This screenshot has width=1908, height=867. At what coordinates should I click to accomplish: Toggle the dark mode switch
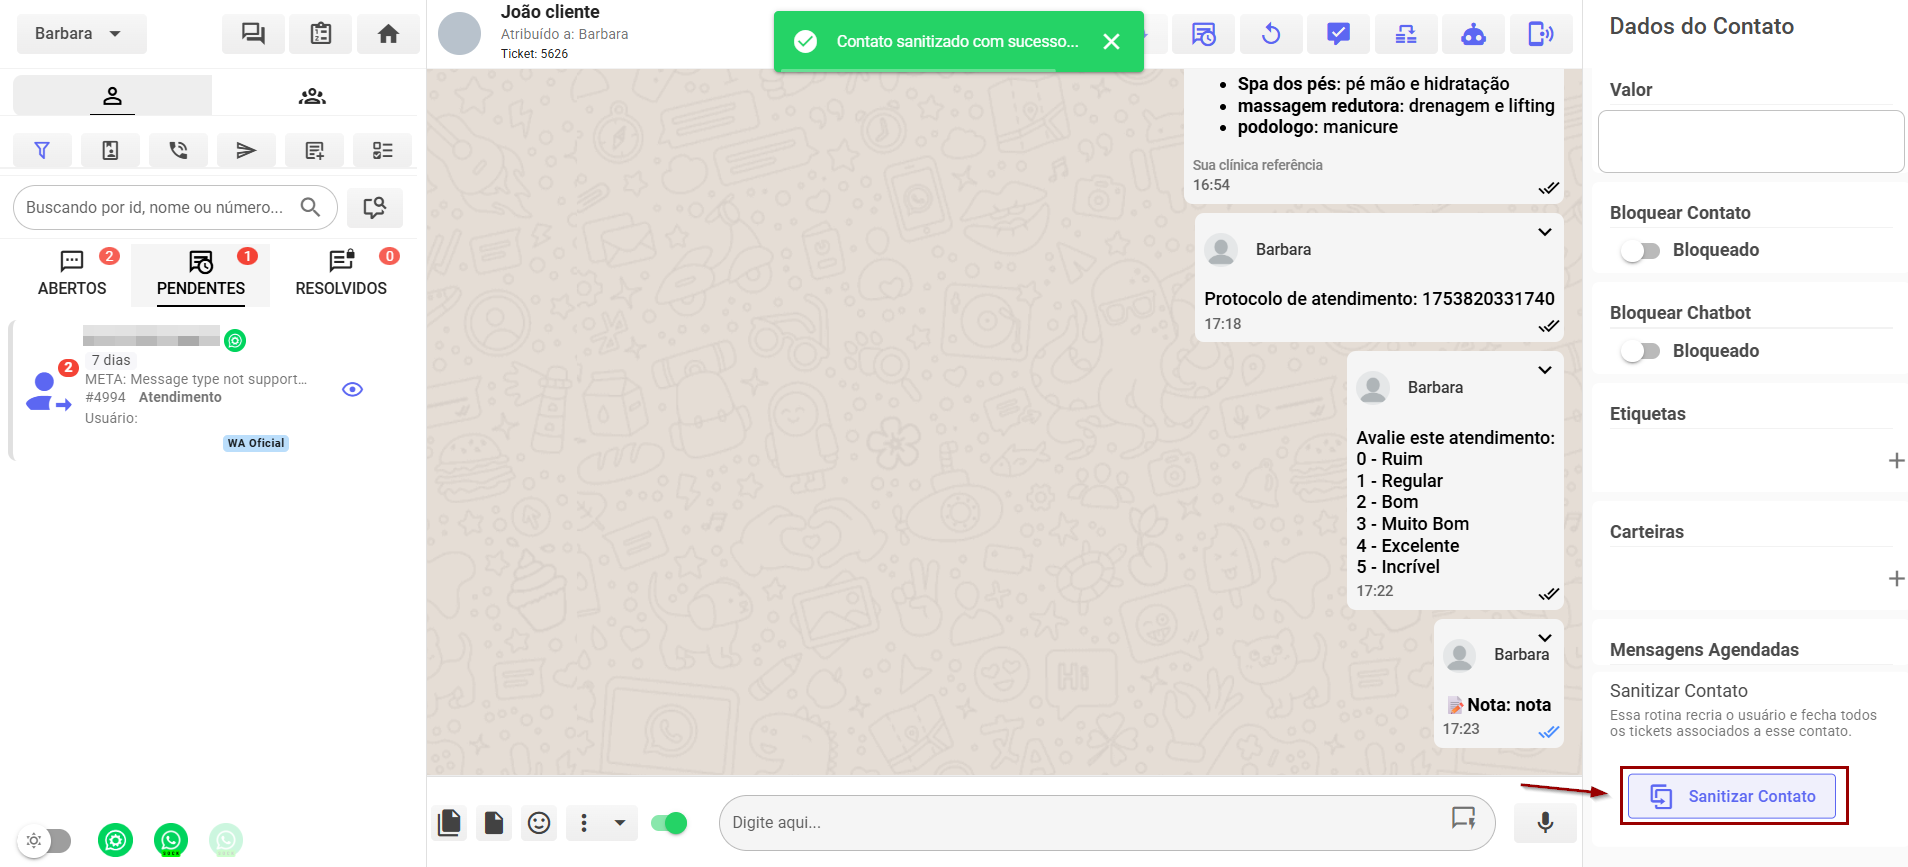46,840
